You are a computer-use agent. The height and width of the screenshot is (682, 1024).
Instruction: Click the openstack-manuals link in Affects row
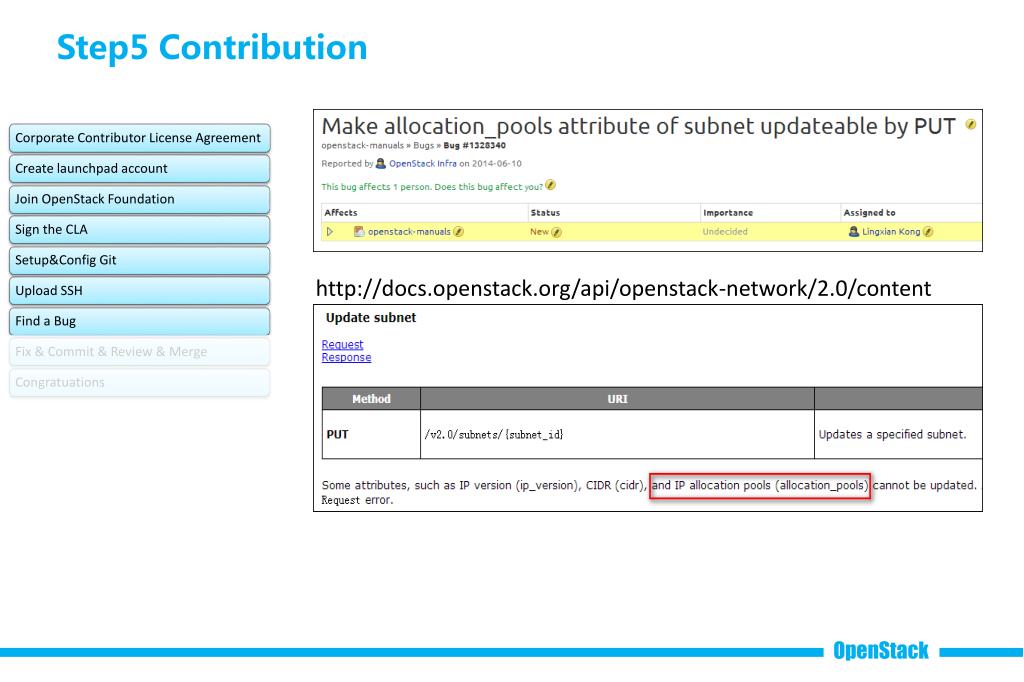(x=409, y=231)
